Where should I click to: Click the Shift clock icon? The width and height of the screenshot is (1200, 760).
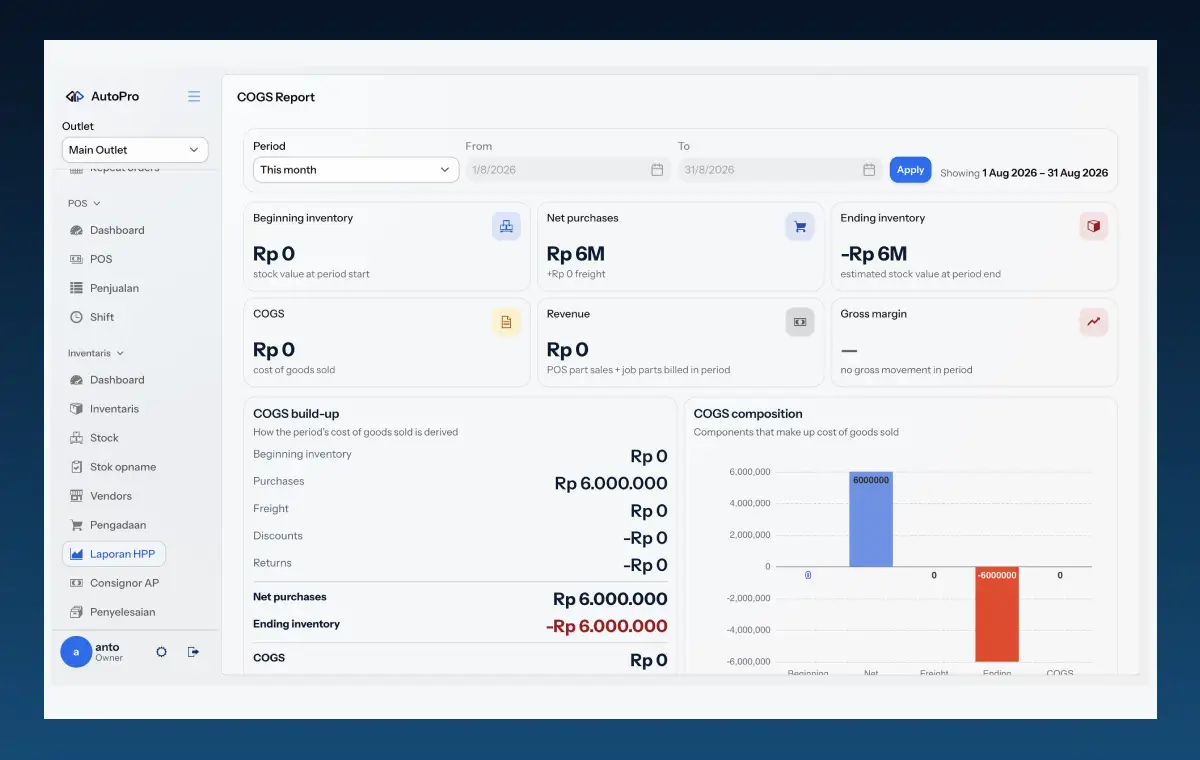pos(76,317)
